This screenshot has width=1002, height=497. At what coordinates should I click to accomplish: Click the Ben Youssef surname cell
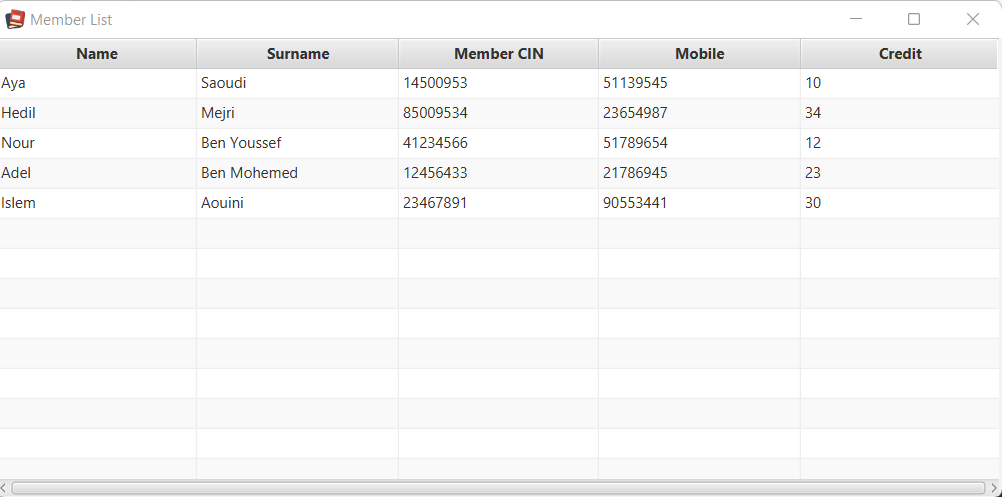click(298, 143)
